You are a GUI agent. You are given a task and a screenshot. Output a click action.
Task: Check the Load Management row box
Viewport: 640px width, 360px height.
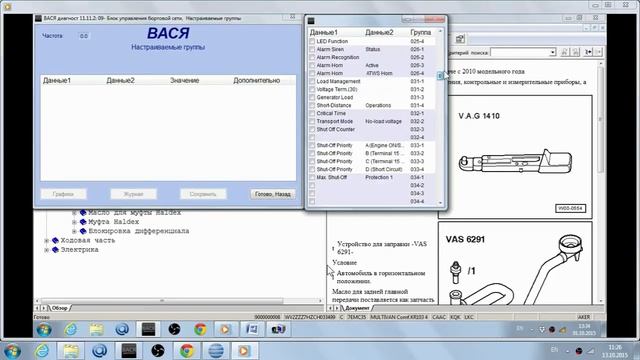point(312,82)
